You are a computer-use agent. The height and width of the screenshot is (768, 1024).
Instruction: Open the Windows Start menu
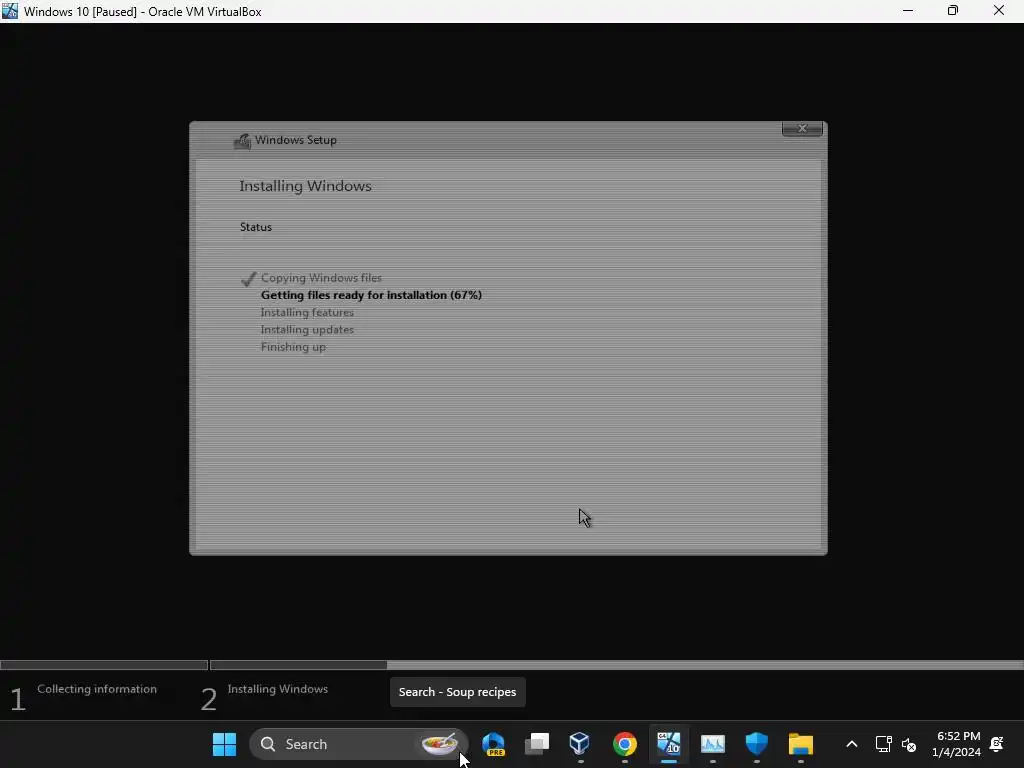point(224,744)
